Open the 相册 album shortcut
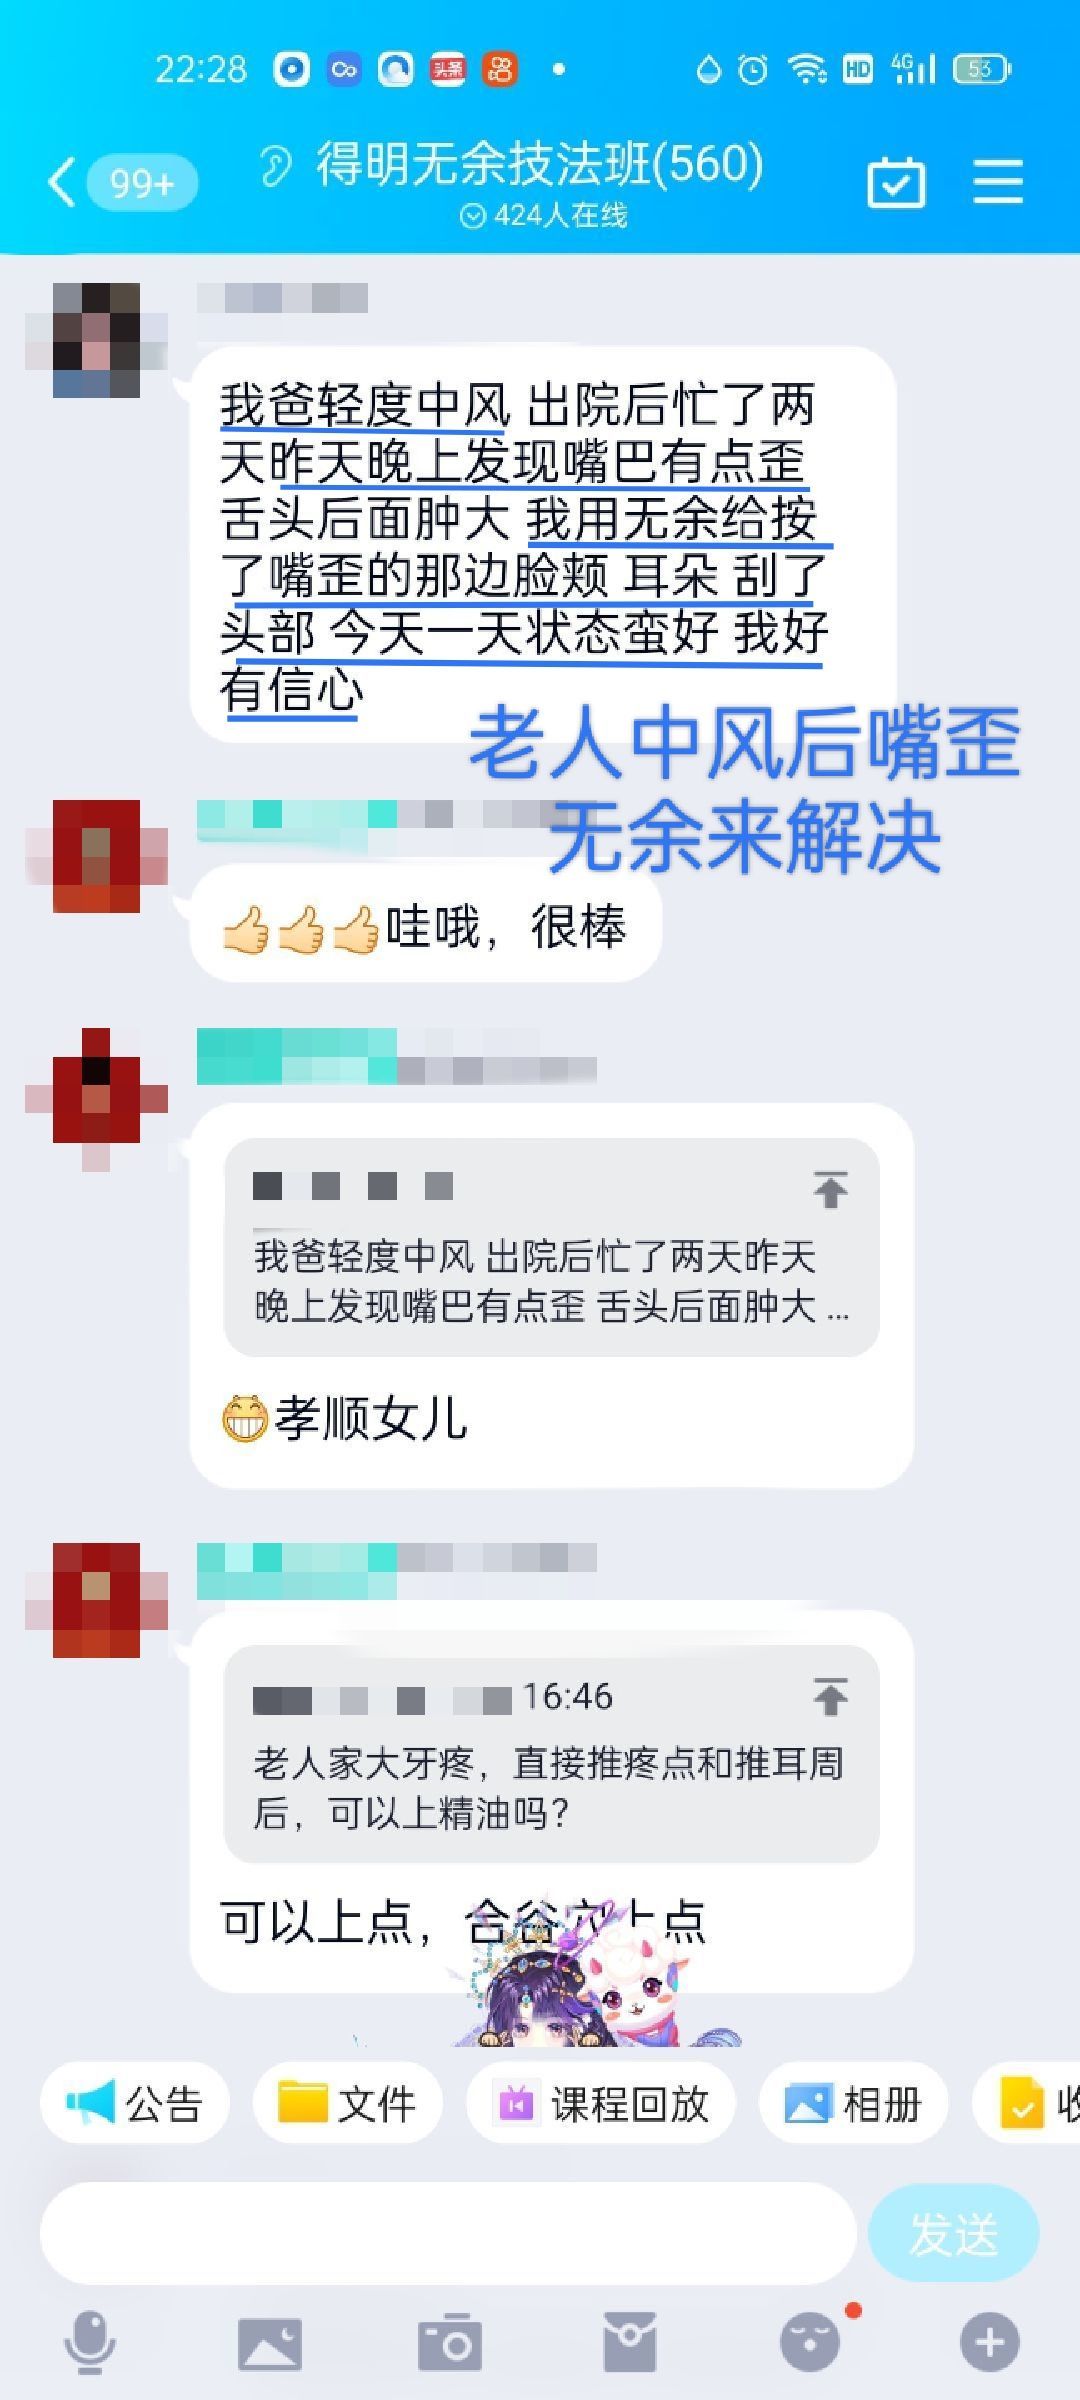Viewport: 1080px width, 2400px height. pos(853,2103)
